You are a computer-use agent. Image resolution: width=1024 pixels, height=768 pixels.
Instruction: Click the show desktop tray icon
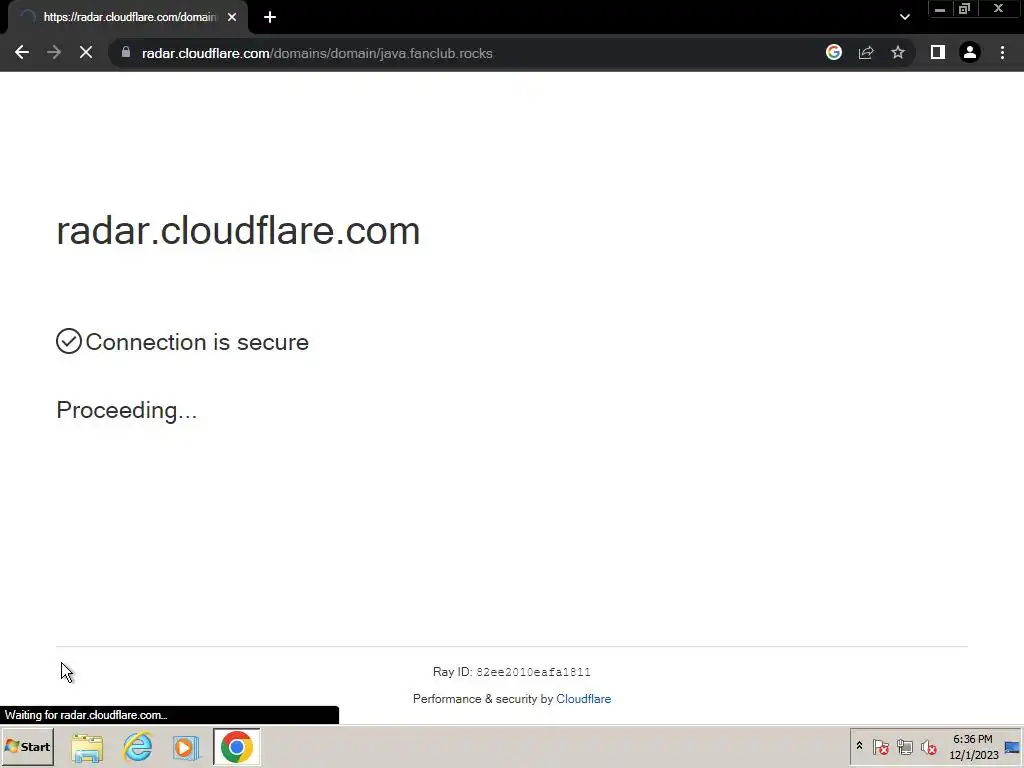pyautogui.click(x=1012, y=747)
